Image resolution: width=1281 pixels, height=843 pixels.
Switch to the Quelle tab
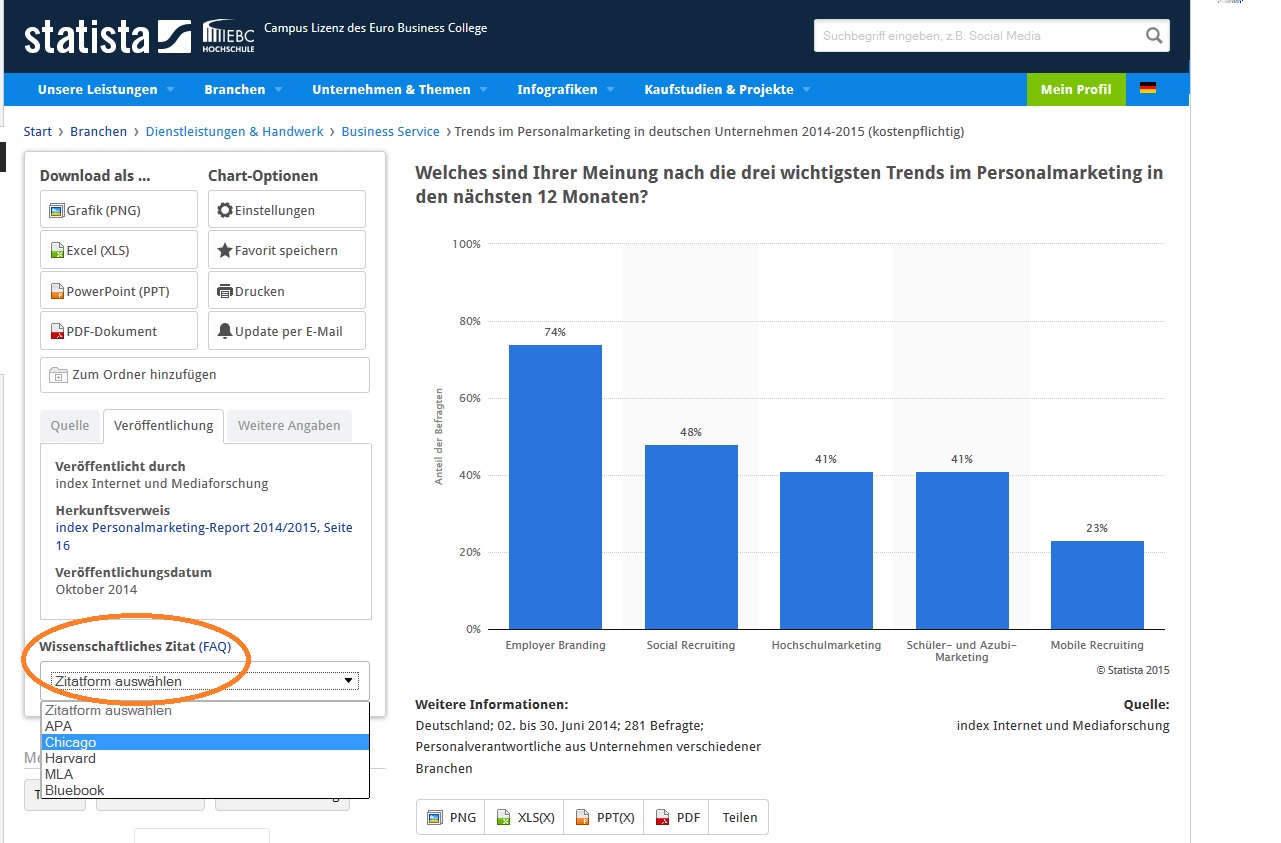70,425
